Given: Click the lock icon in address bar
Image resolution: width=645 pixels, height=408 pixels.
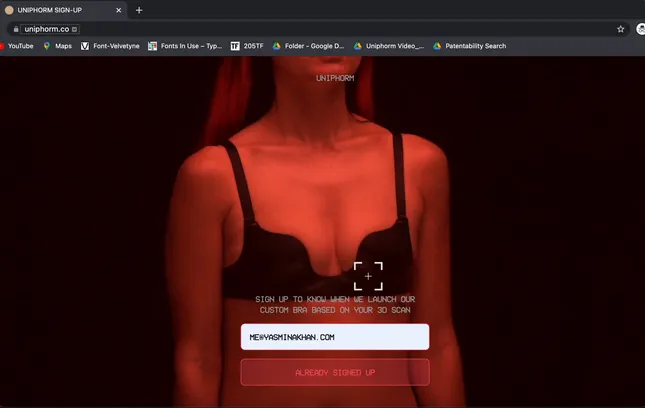Looking at the screenshot, I should [16, 29].
